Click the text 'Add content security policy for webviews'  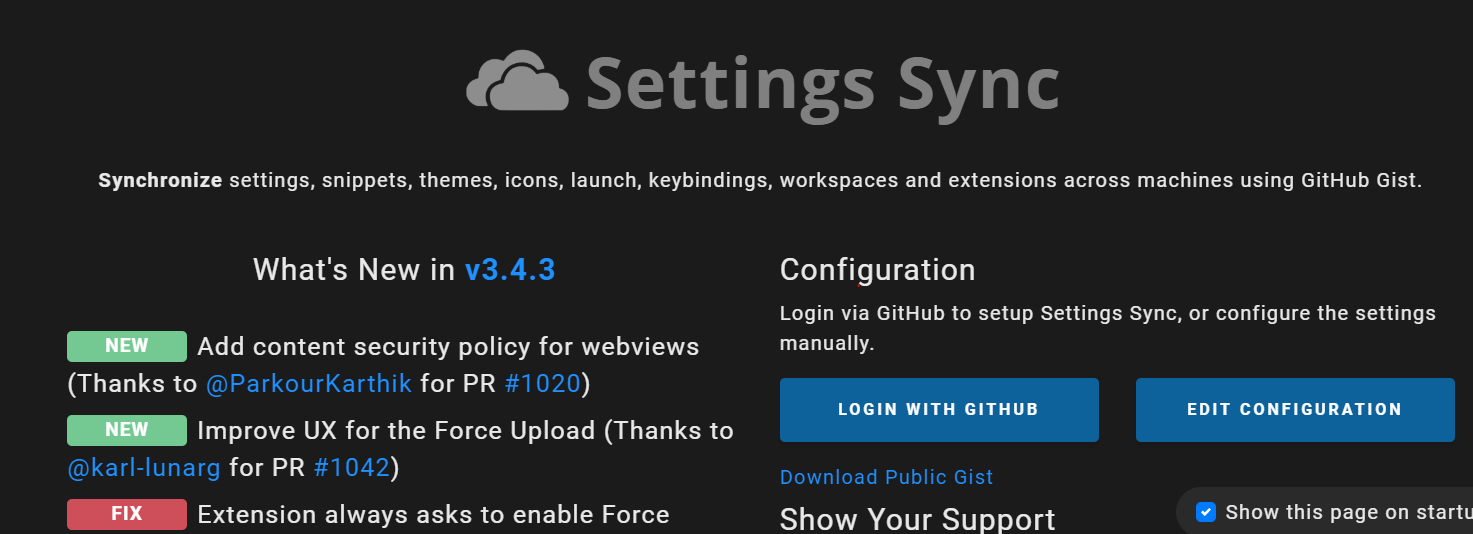[448, 347]
